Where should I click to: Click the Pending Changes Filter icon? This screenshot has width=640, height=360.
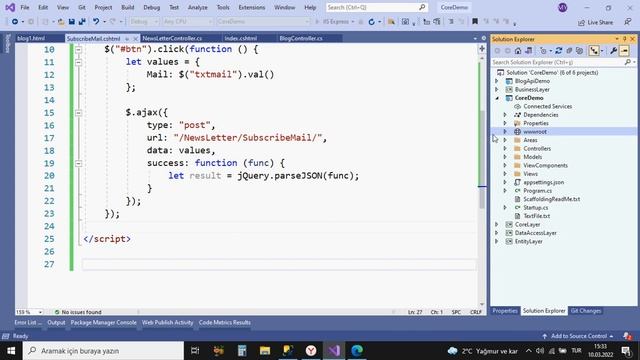[542, 51]
